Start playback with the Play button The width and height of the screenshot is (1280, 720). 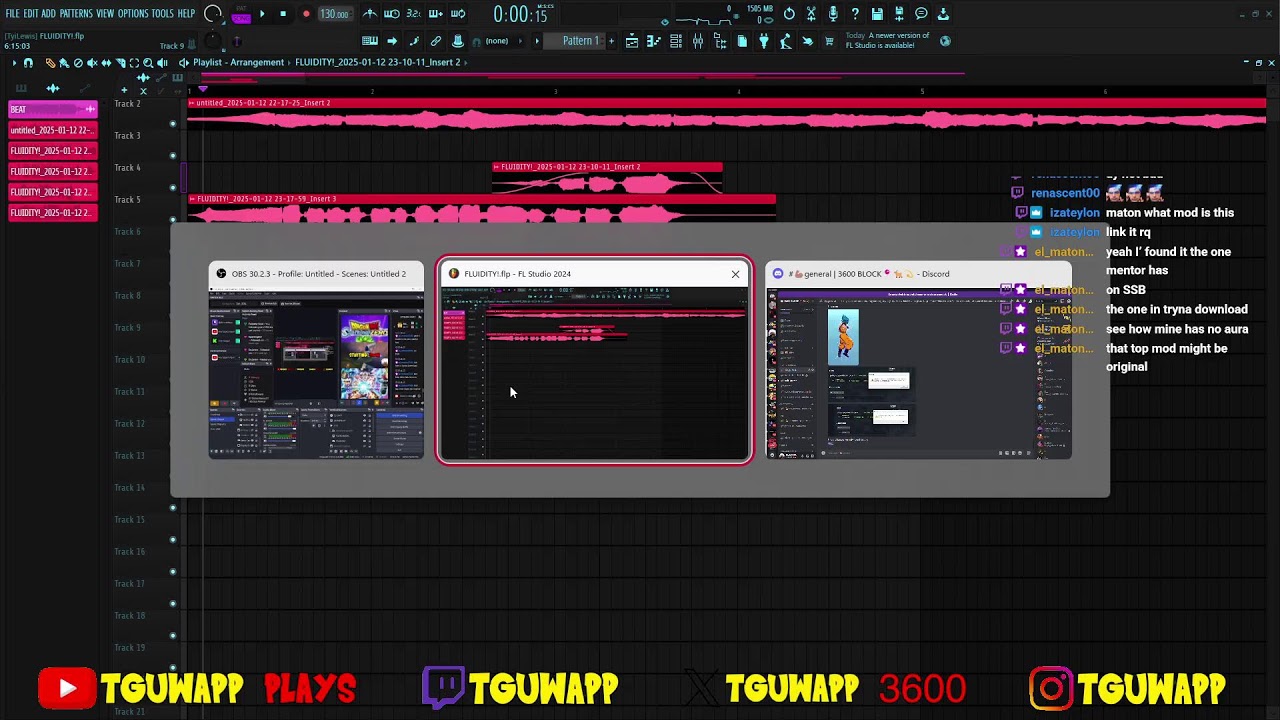[x=262, y=14]
